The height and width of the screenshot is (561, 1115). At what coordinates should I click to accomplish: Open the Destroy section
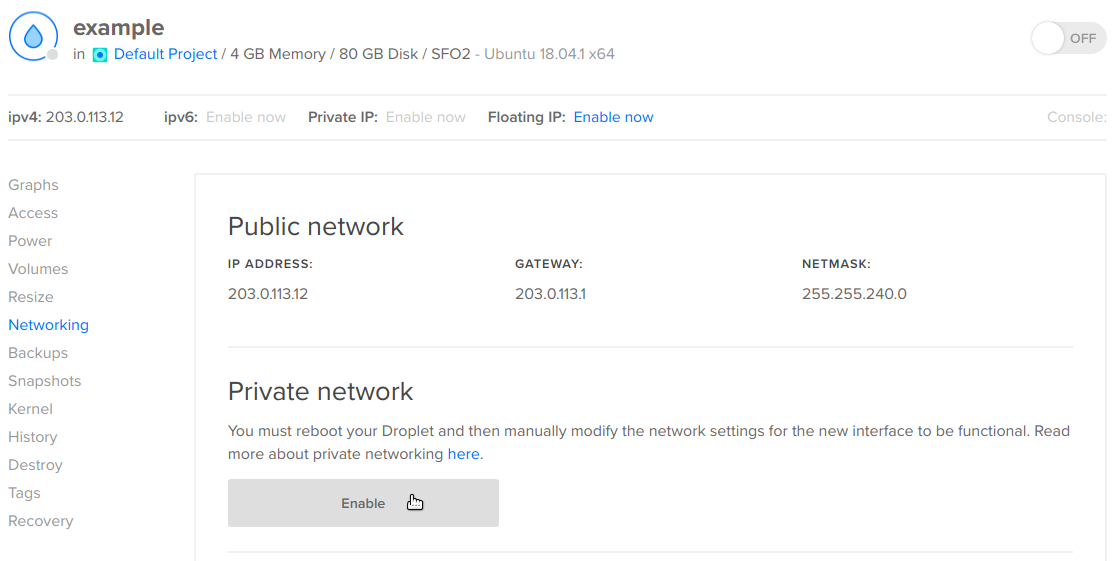click(x=36, y=465)
